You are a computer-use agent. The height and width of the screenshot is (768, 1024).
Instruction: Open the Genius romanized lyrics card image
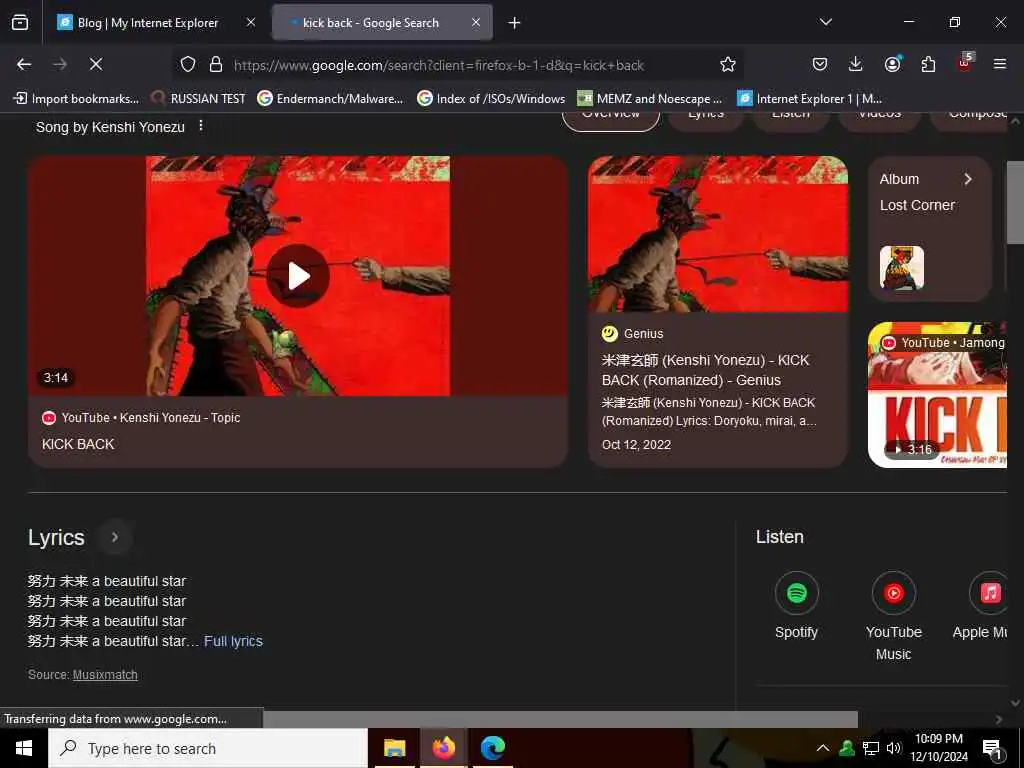[x=718, y=234]
